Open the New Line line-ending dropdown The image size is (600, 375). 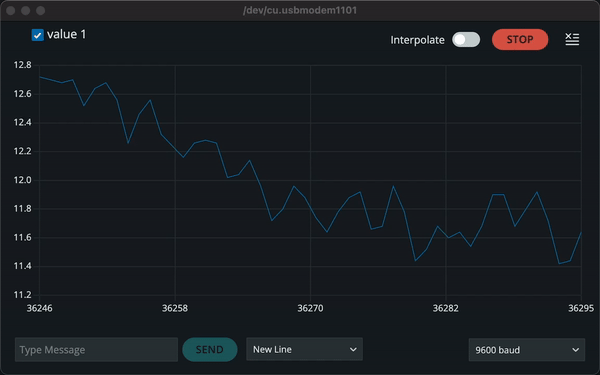pyautogui.click(x=304, y=349)
